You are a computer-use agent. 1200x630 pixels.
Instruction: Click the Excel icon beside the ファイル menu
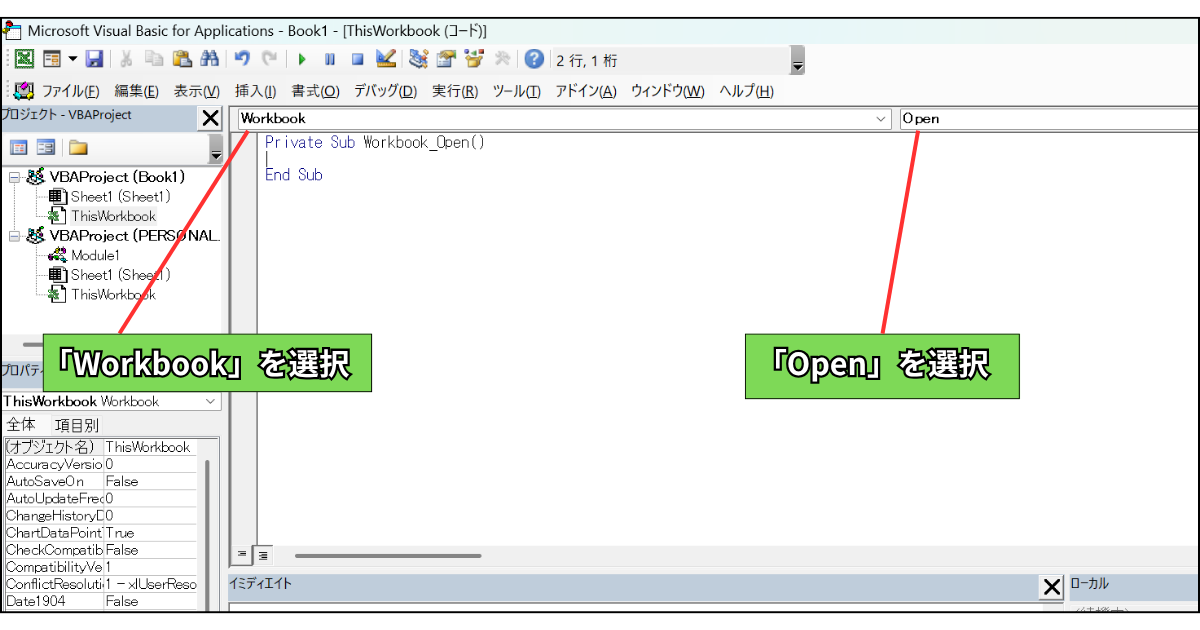(x=24, y=90)
